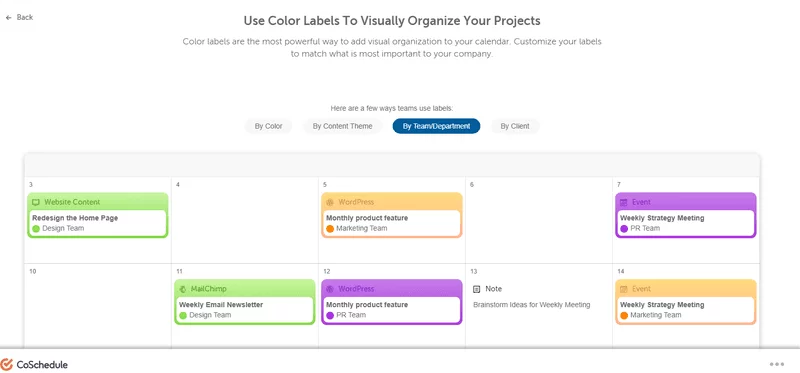
Task: Open the Redesign the Home Page project
Action: (x=75, y=218)
